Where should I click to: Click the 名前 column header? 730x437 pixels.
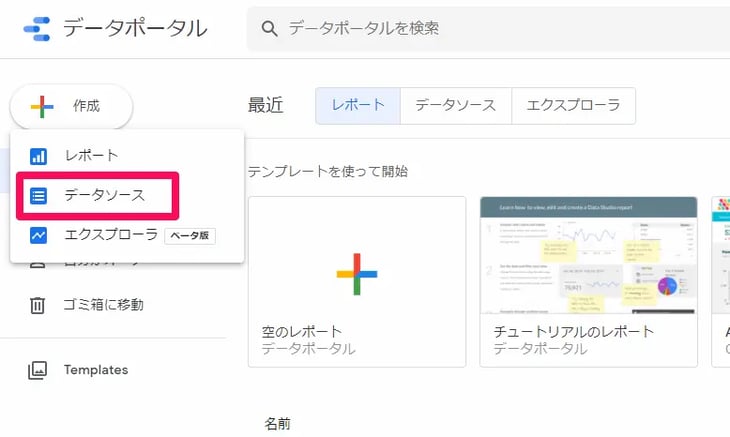(x=277, y=424)
